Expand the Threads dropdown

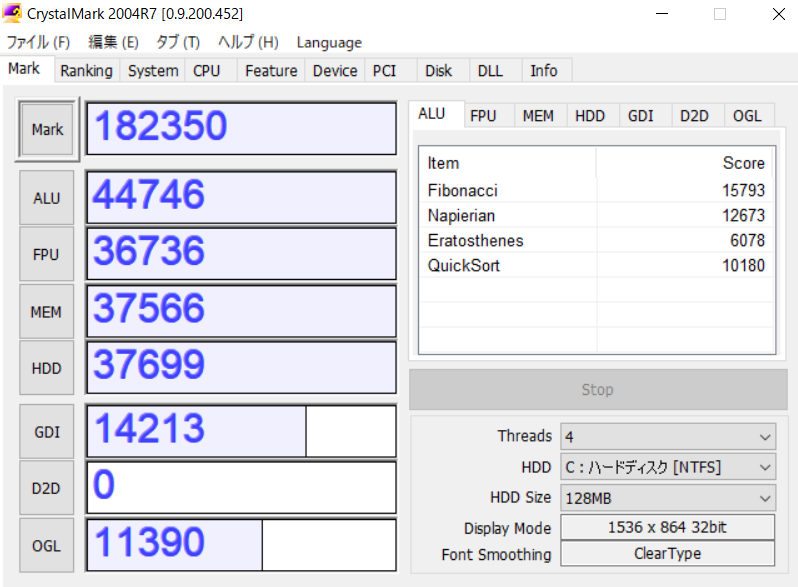(x=667, y=437)
